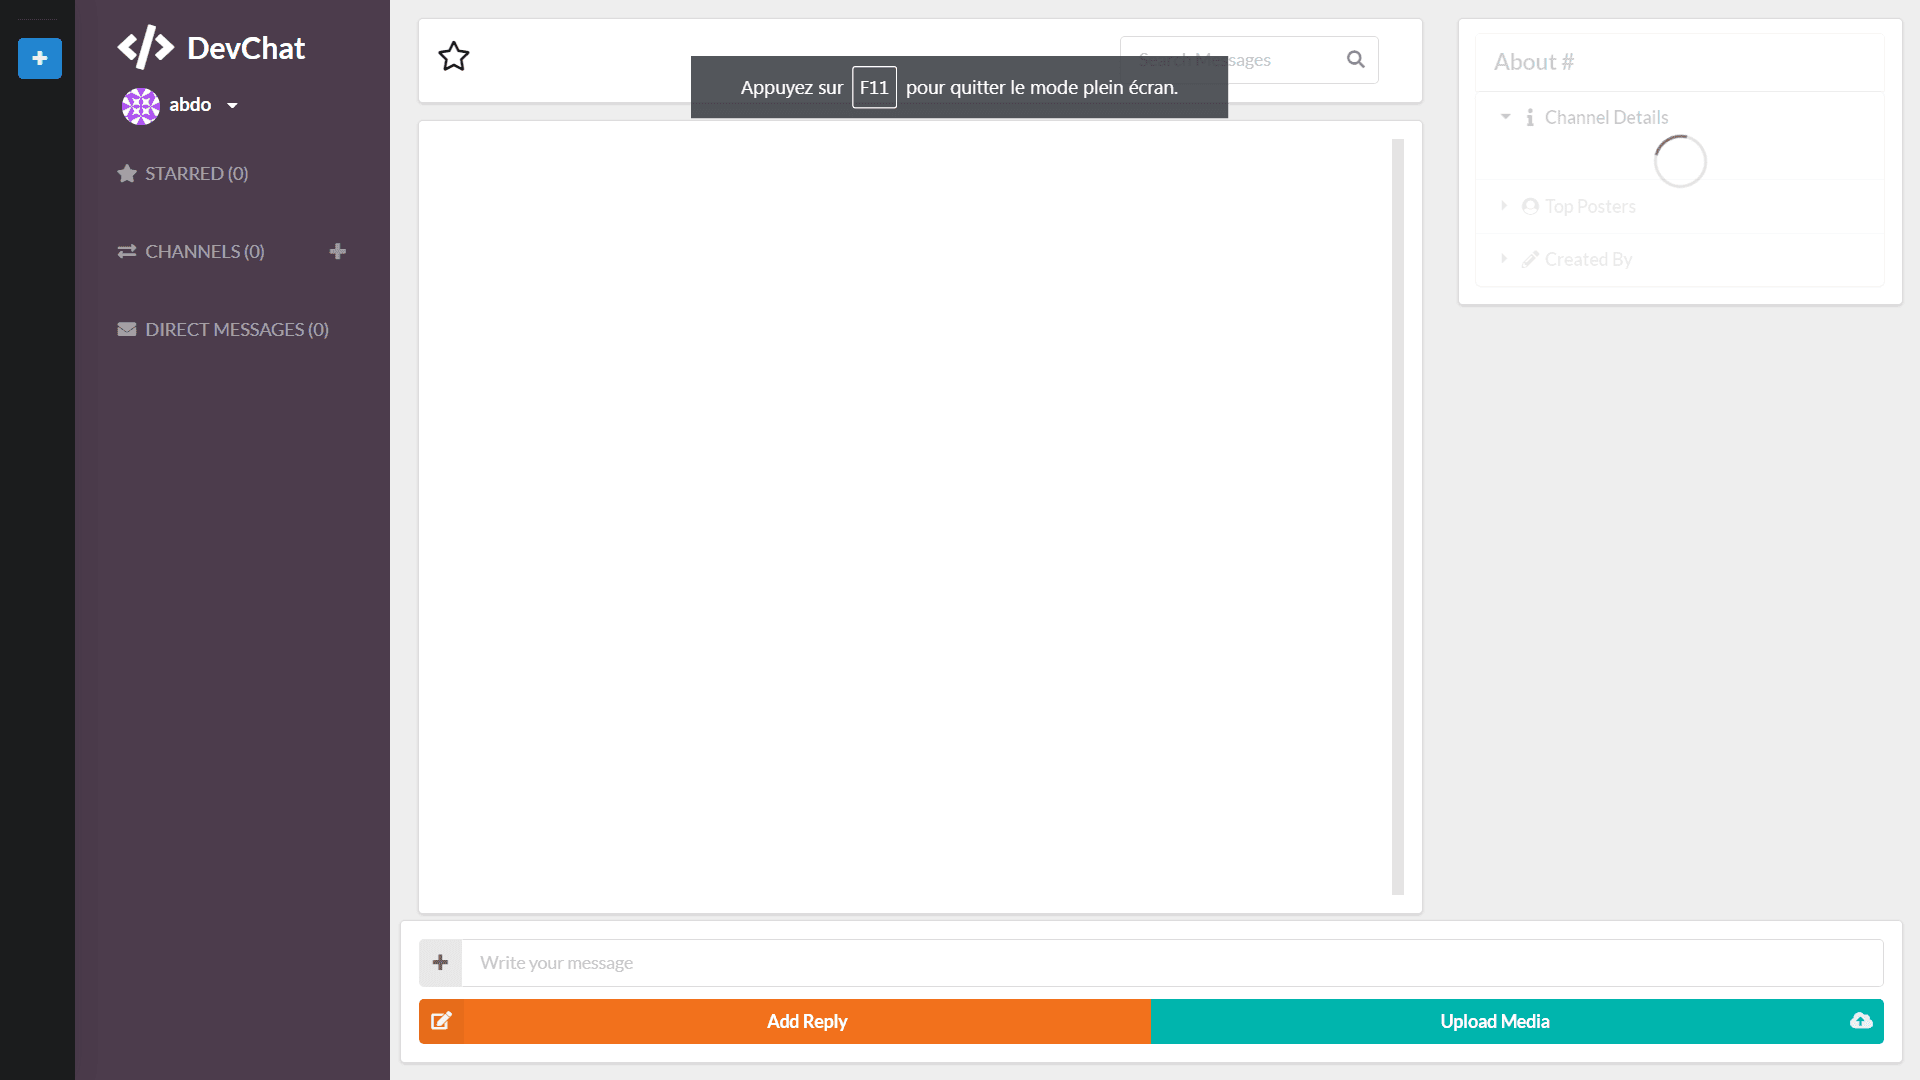The height and width of the screenshot is (1080, 1920).
Task: Click the Add message (+) input icon
Action: click(x=440, y=963)
